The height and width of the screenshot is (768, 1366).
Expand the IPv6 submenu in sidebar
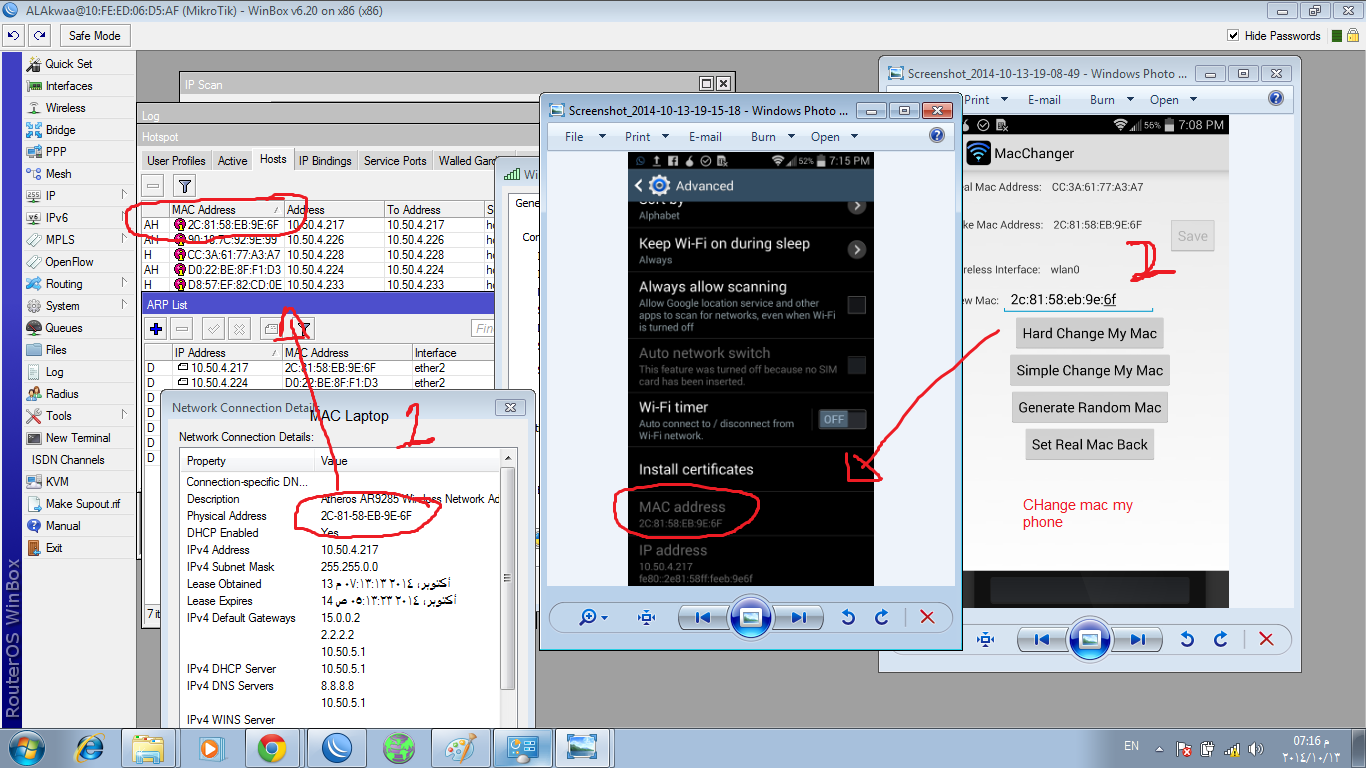tap(124, 216)
